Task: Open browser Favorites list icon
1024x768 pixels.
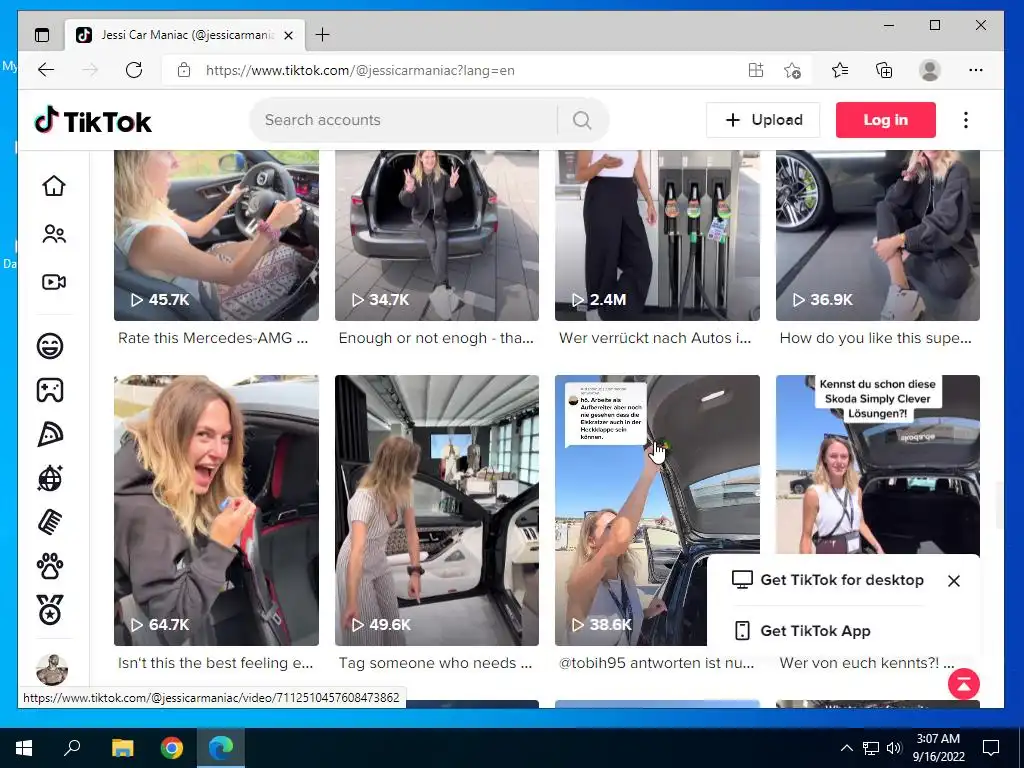Action: [840, 70]
